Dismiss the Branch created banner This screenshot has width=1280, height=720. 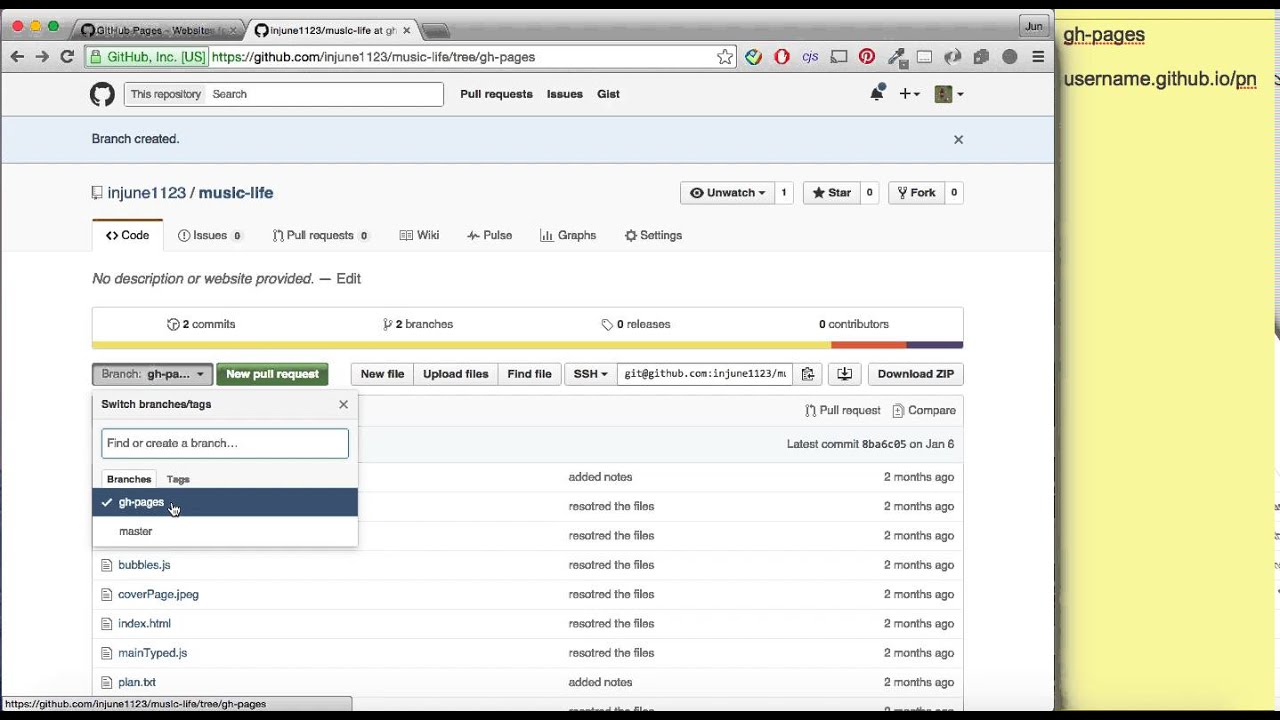[958, 139]
